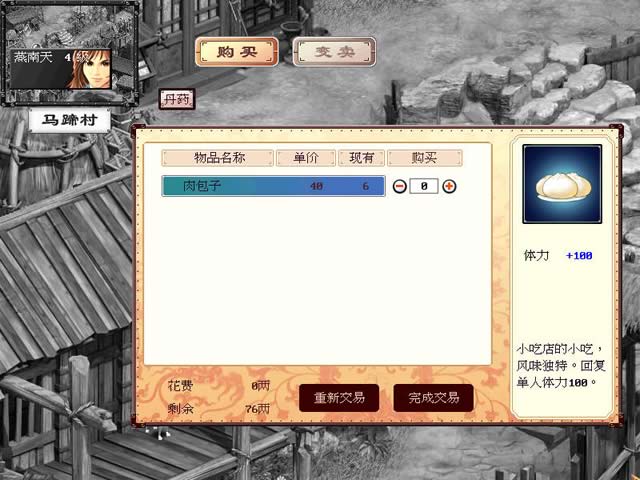640x480 pixels.
Task: Click the minus icon to decrease quantity
Action: [400, 187]
